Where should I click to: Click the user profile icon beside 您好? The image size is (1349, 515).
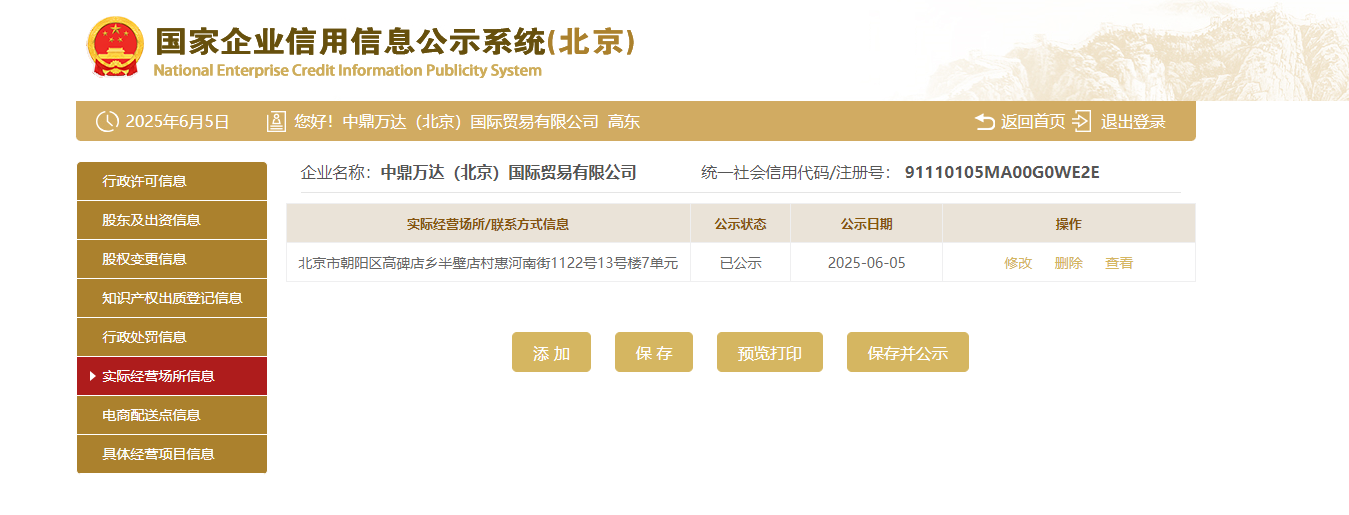click(x=276, y=122)
